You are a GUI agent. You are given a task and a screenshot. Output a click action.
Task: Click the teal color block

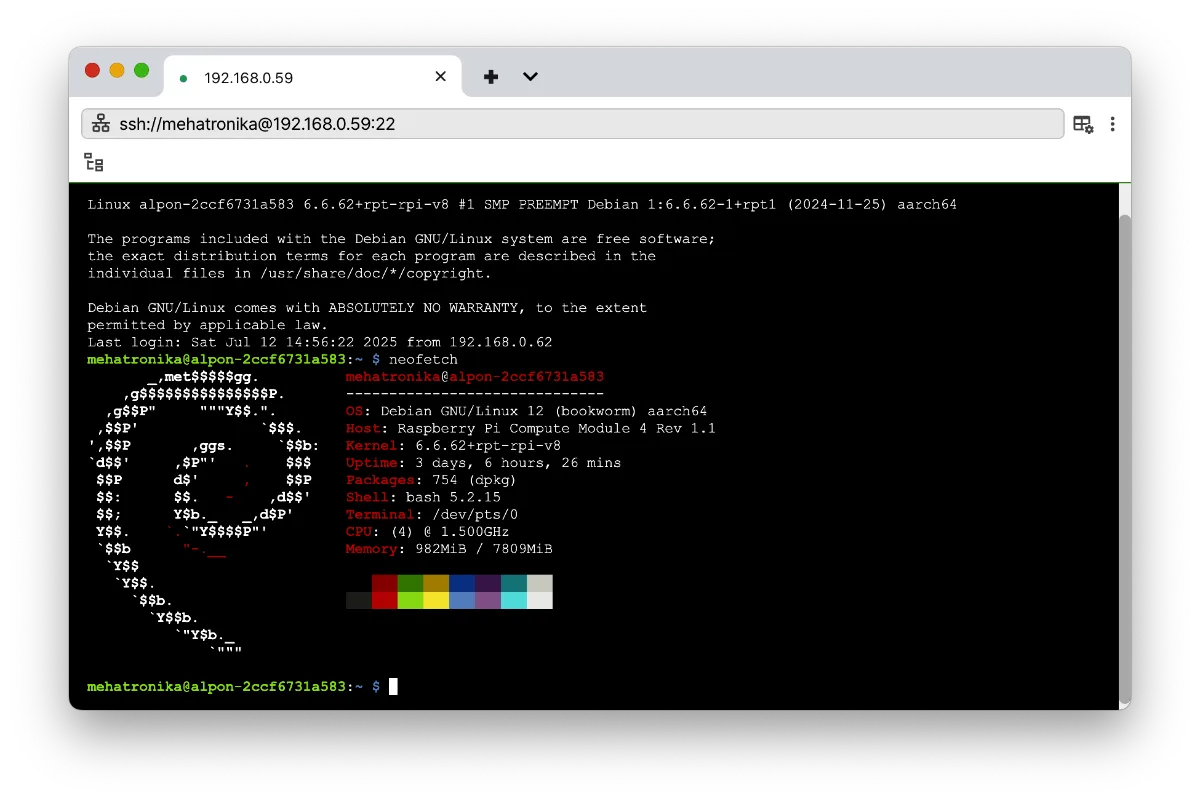pyautogui.click(x=514, y=583)
